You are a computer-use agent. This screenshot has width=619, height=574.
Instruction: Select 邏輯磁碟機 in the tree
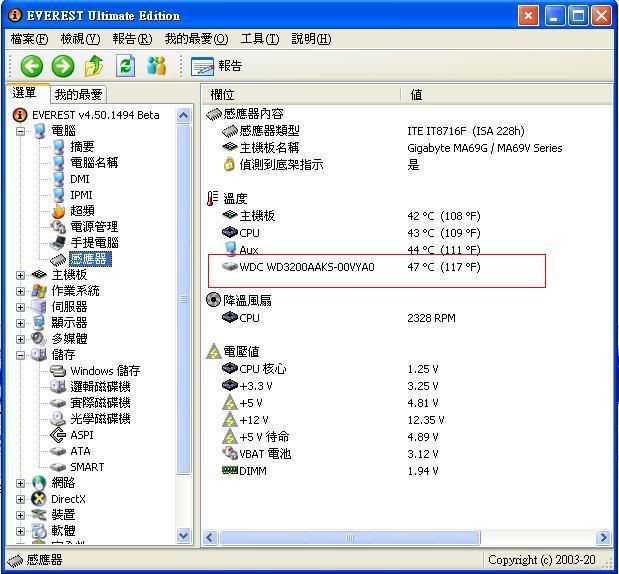coord(100,387)
